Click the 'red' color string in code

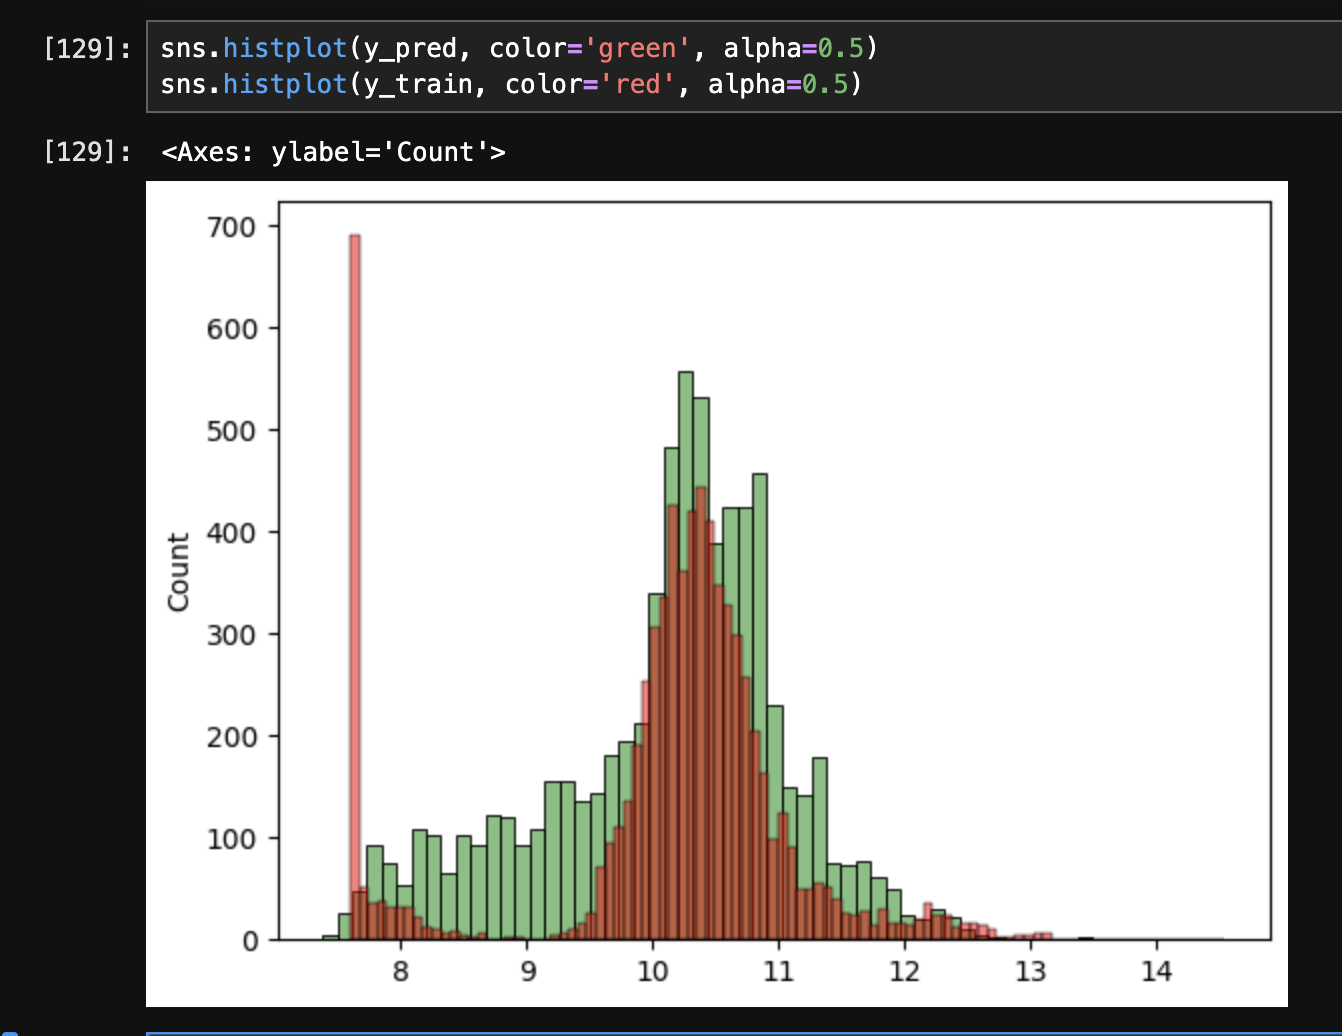(x=637, y=84)
